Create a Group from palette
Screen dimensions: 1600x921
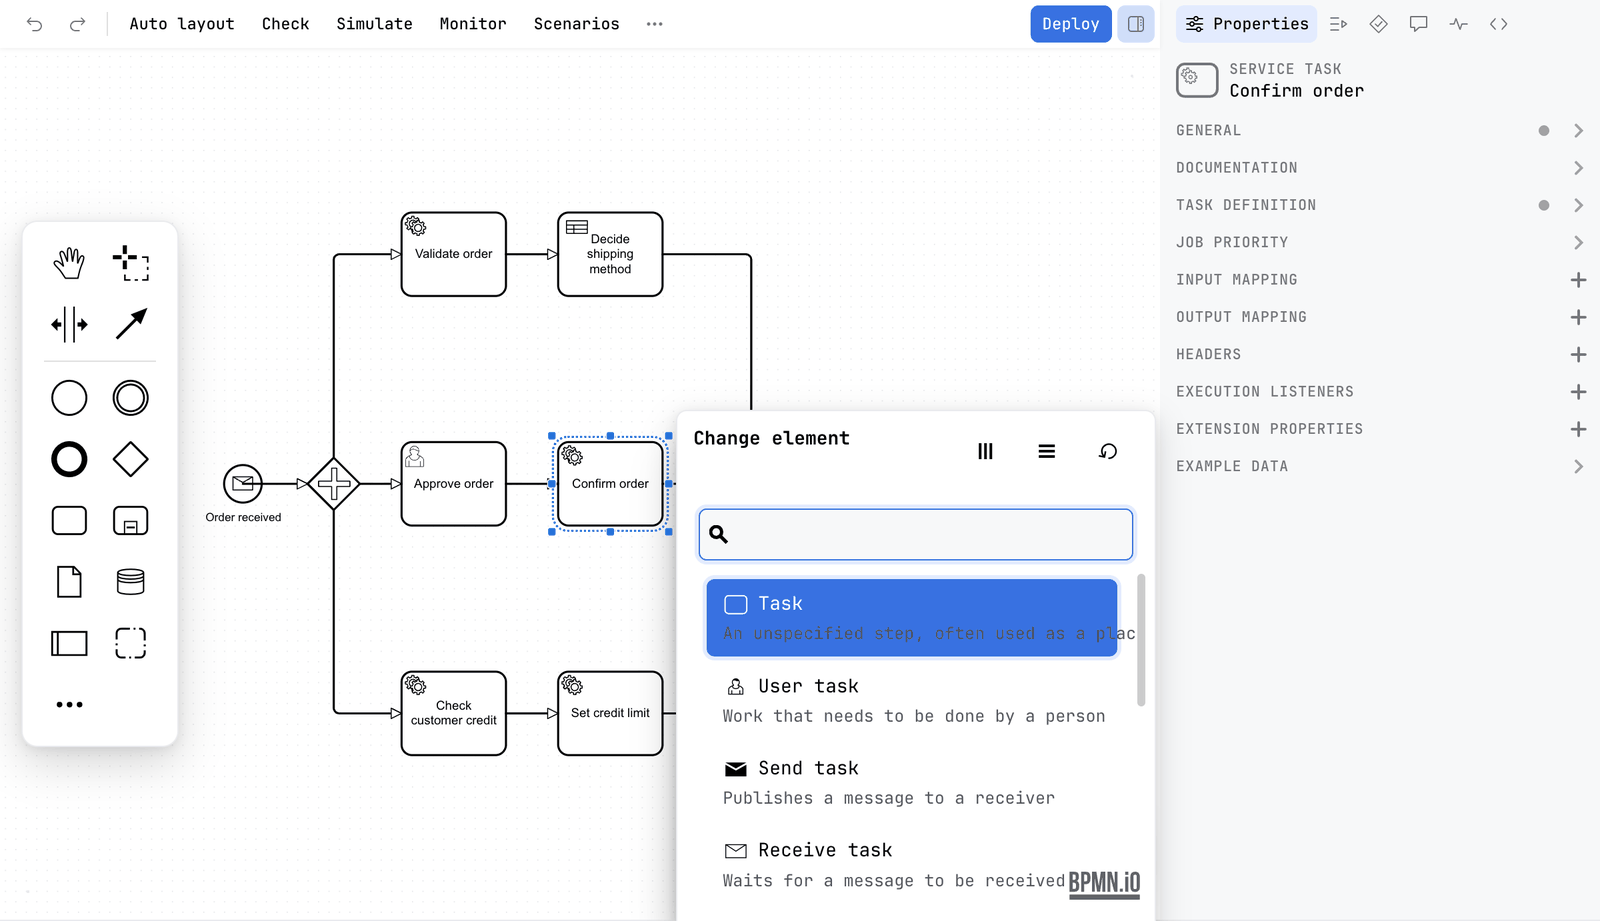131,643
